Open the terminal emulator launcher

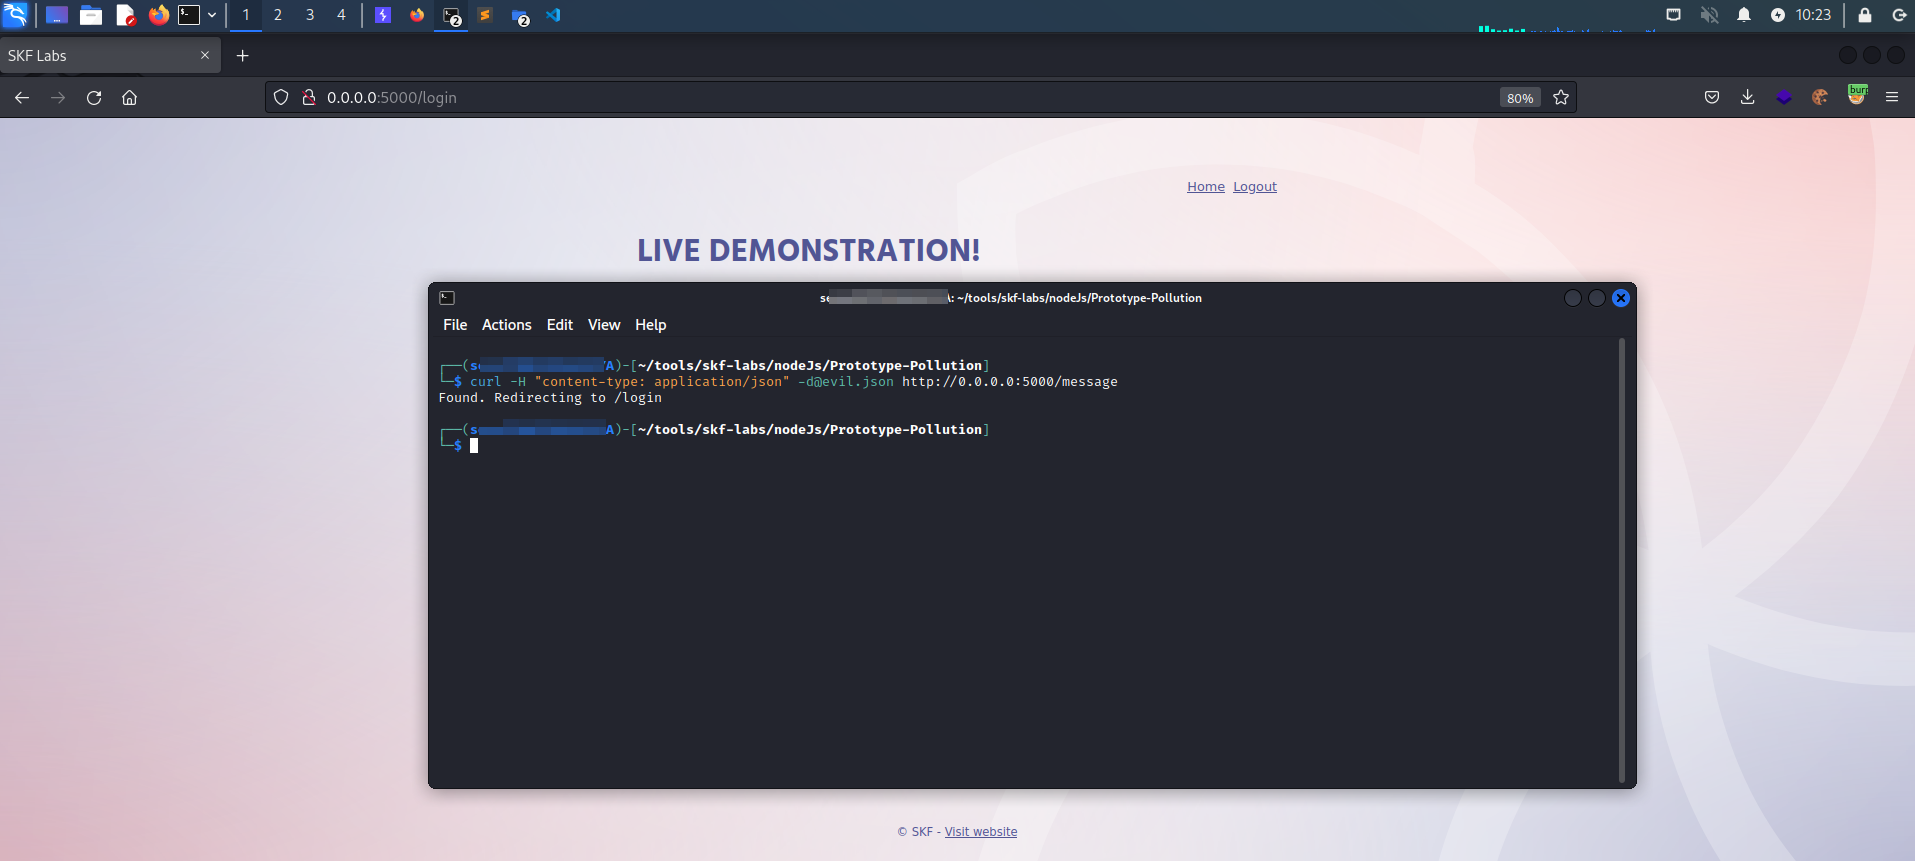tap(189, 15)
